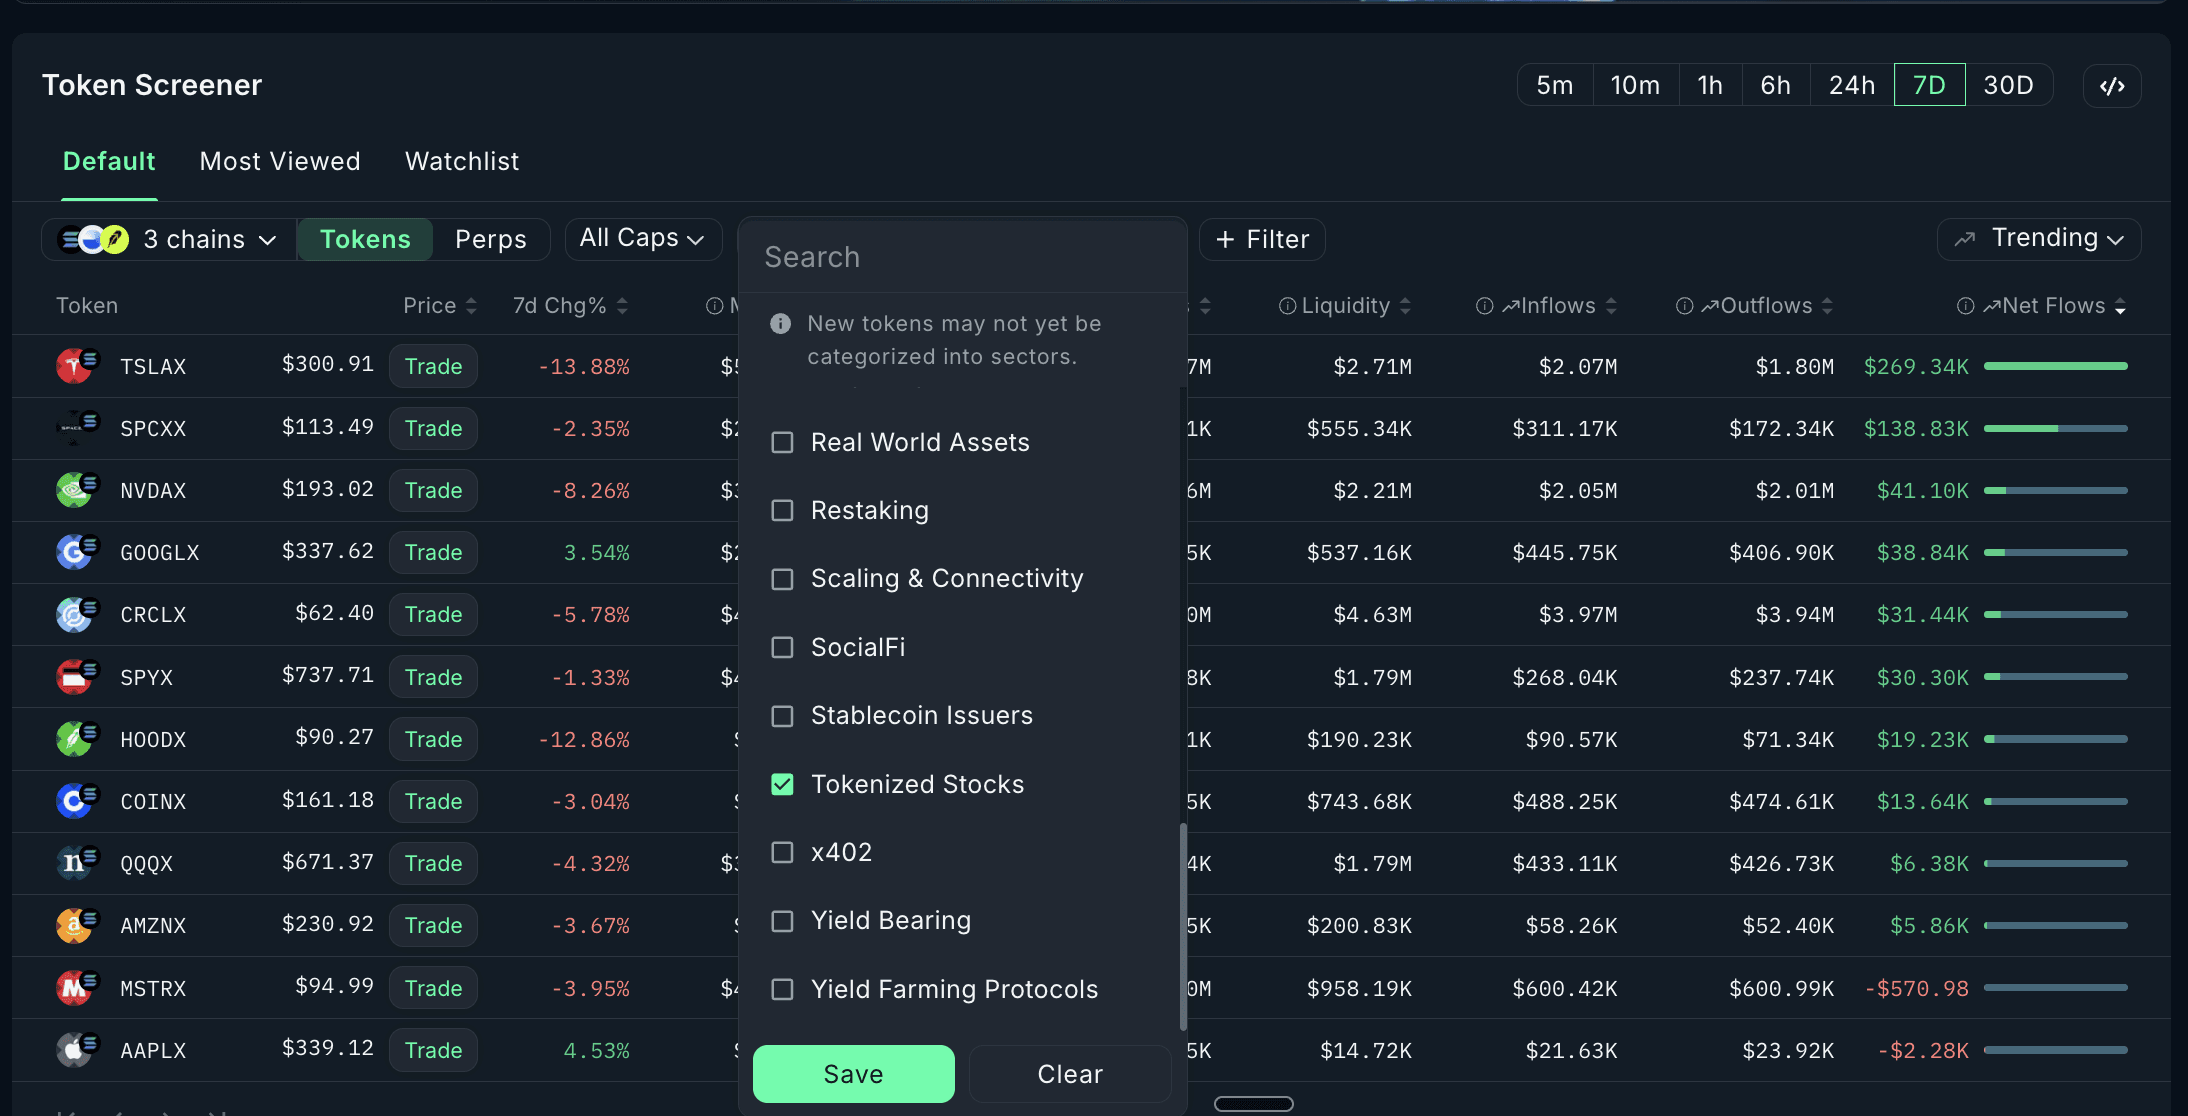Click the + Filter button
The height and width of the screenshot is (1116, 2188).
coord(1262,240)
